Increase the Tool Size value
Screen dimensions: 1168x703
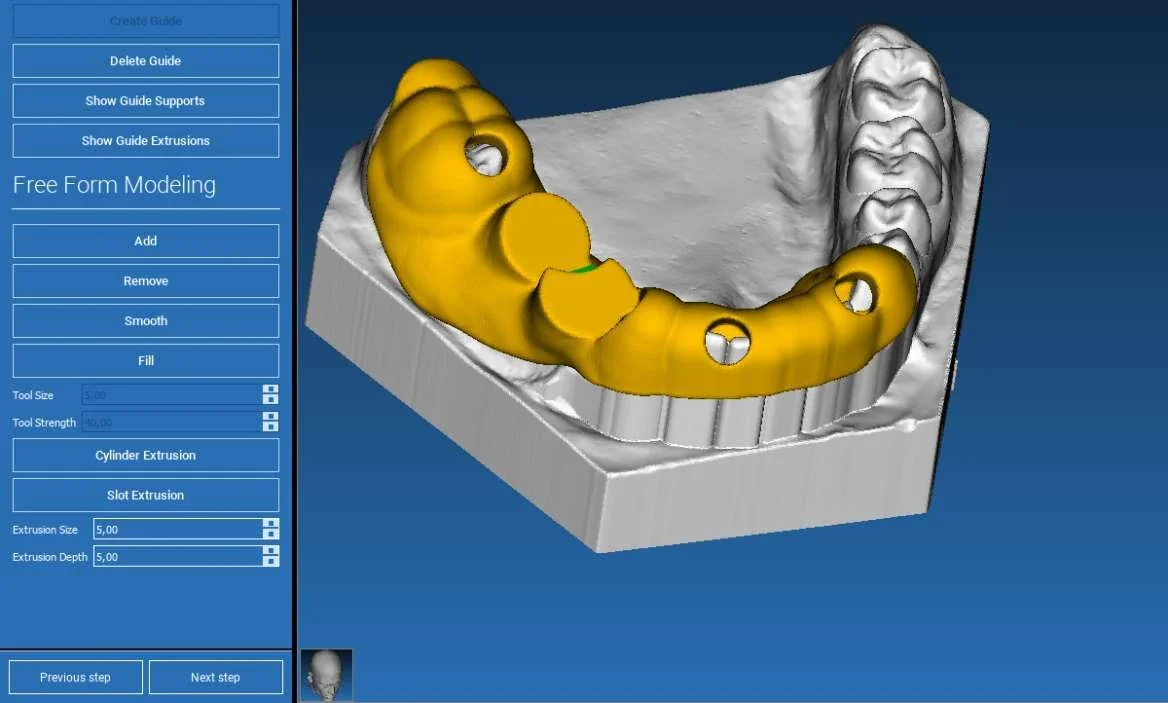[x=270, y=389]
